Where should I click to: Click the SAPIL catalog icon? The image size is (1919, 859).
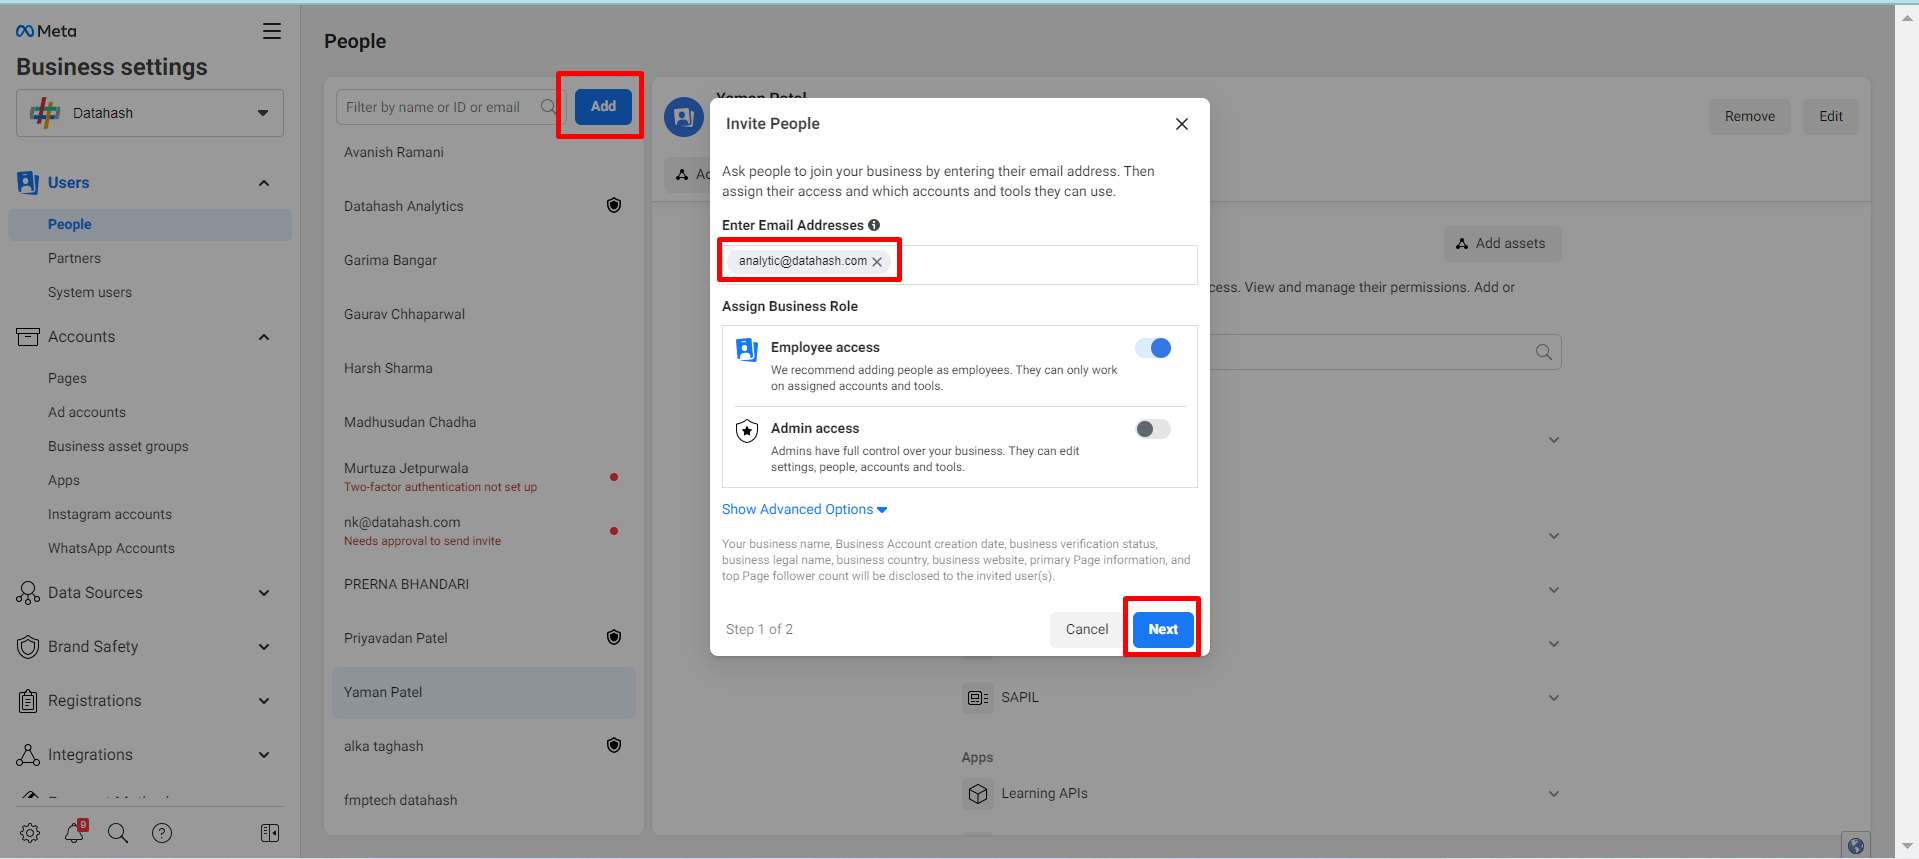click(x=978, y=697)
